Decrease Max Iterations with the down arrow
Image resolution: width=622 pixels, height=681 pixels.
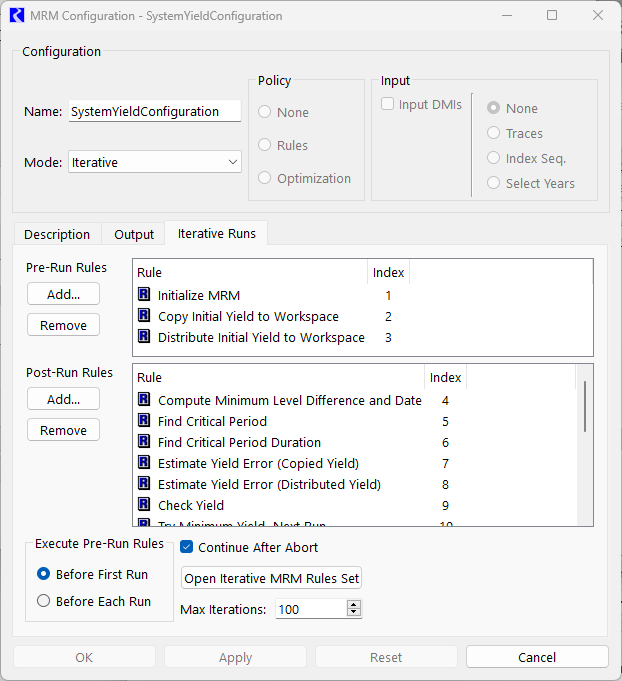coord(354,613)
